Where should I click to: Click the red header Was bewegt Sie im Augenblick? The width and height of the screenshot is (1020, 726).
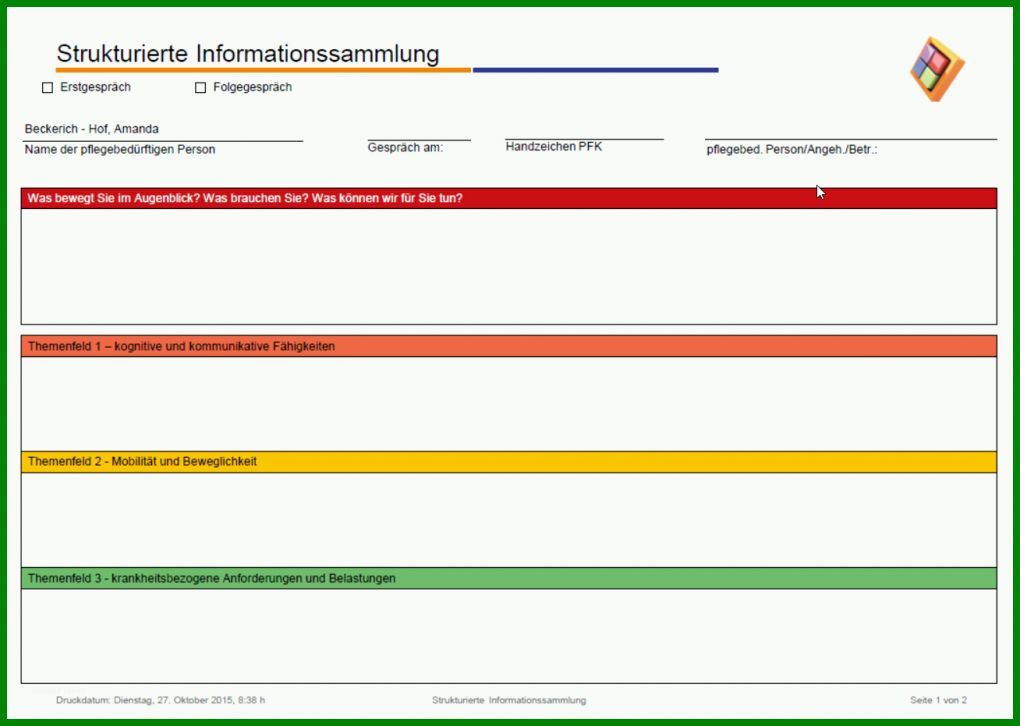coord(509,198)
